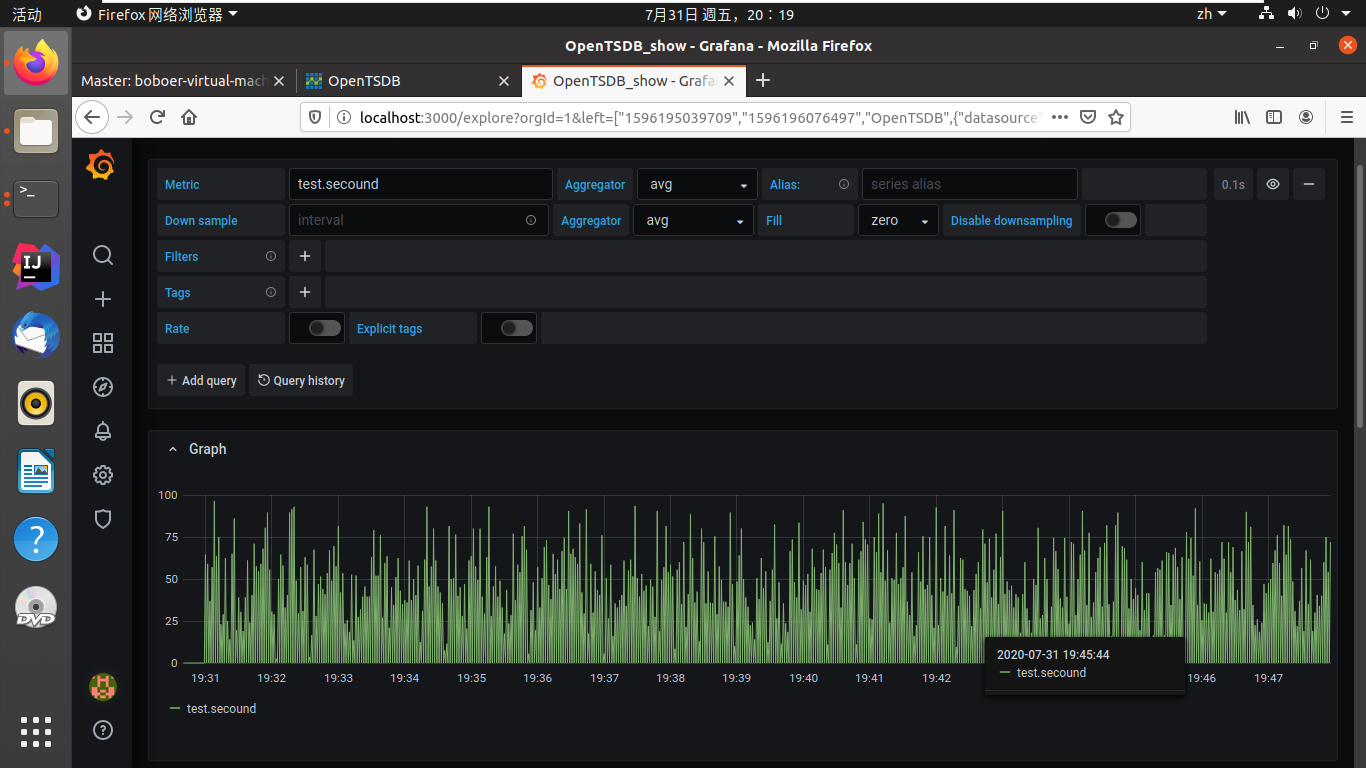
Task: Open user avatar profile in sidebar
Action: pyautogui.click(x=102, y=686)
